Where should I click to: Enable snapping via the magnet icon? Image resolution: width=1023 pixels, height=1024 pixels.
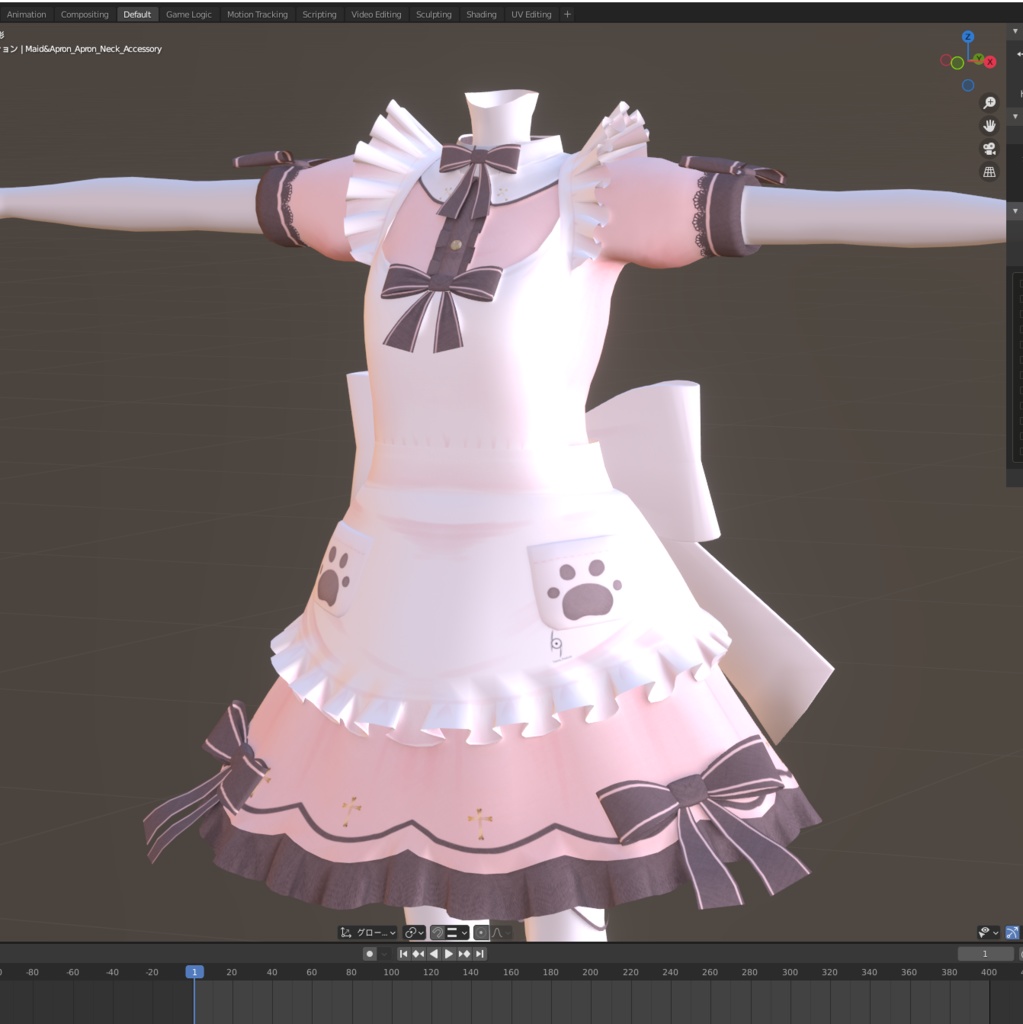(438, 932)
